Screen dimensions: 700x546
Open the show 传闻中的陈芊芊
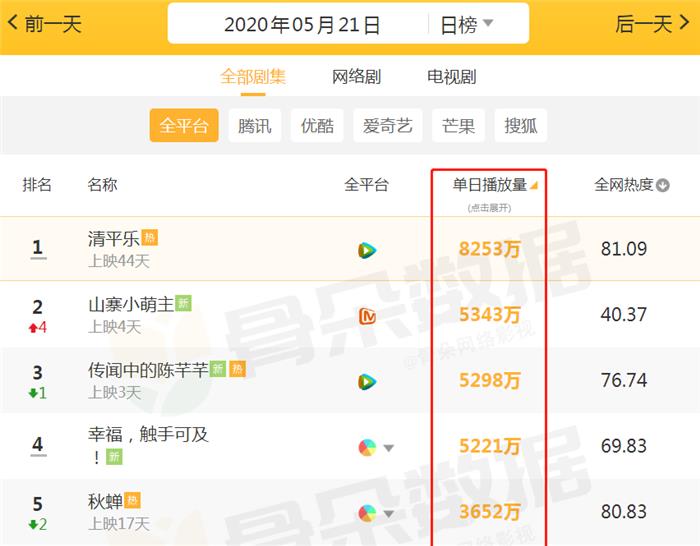click(x=148, y=370)
